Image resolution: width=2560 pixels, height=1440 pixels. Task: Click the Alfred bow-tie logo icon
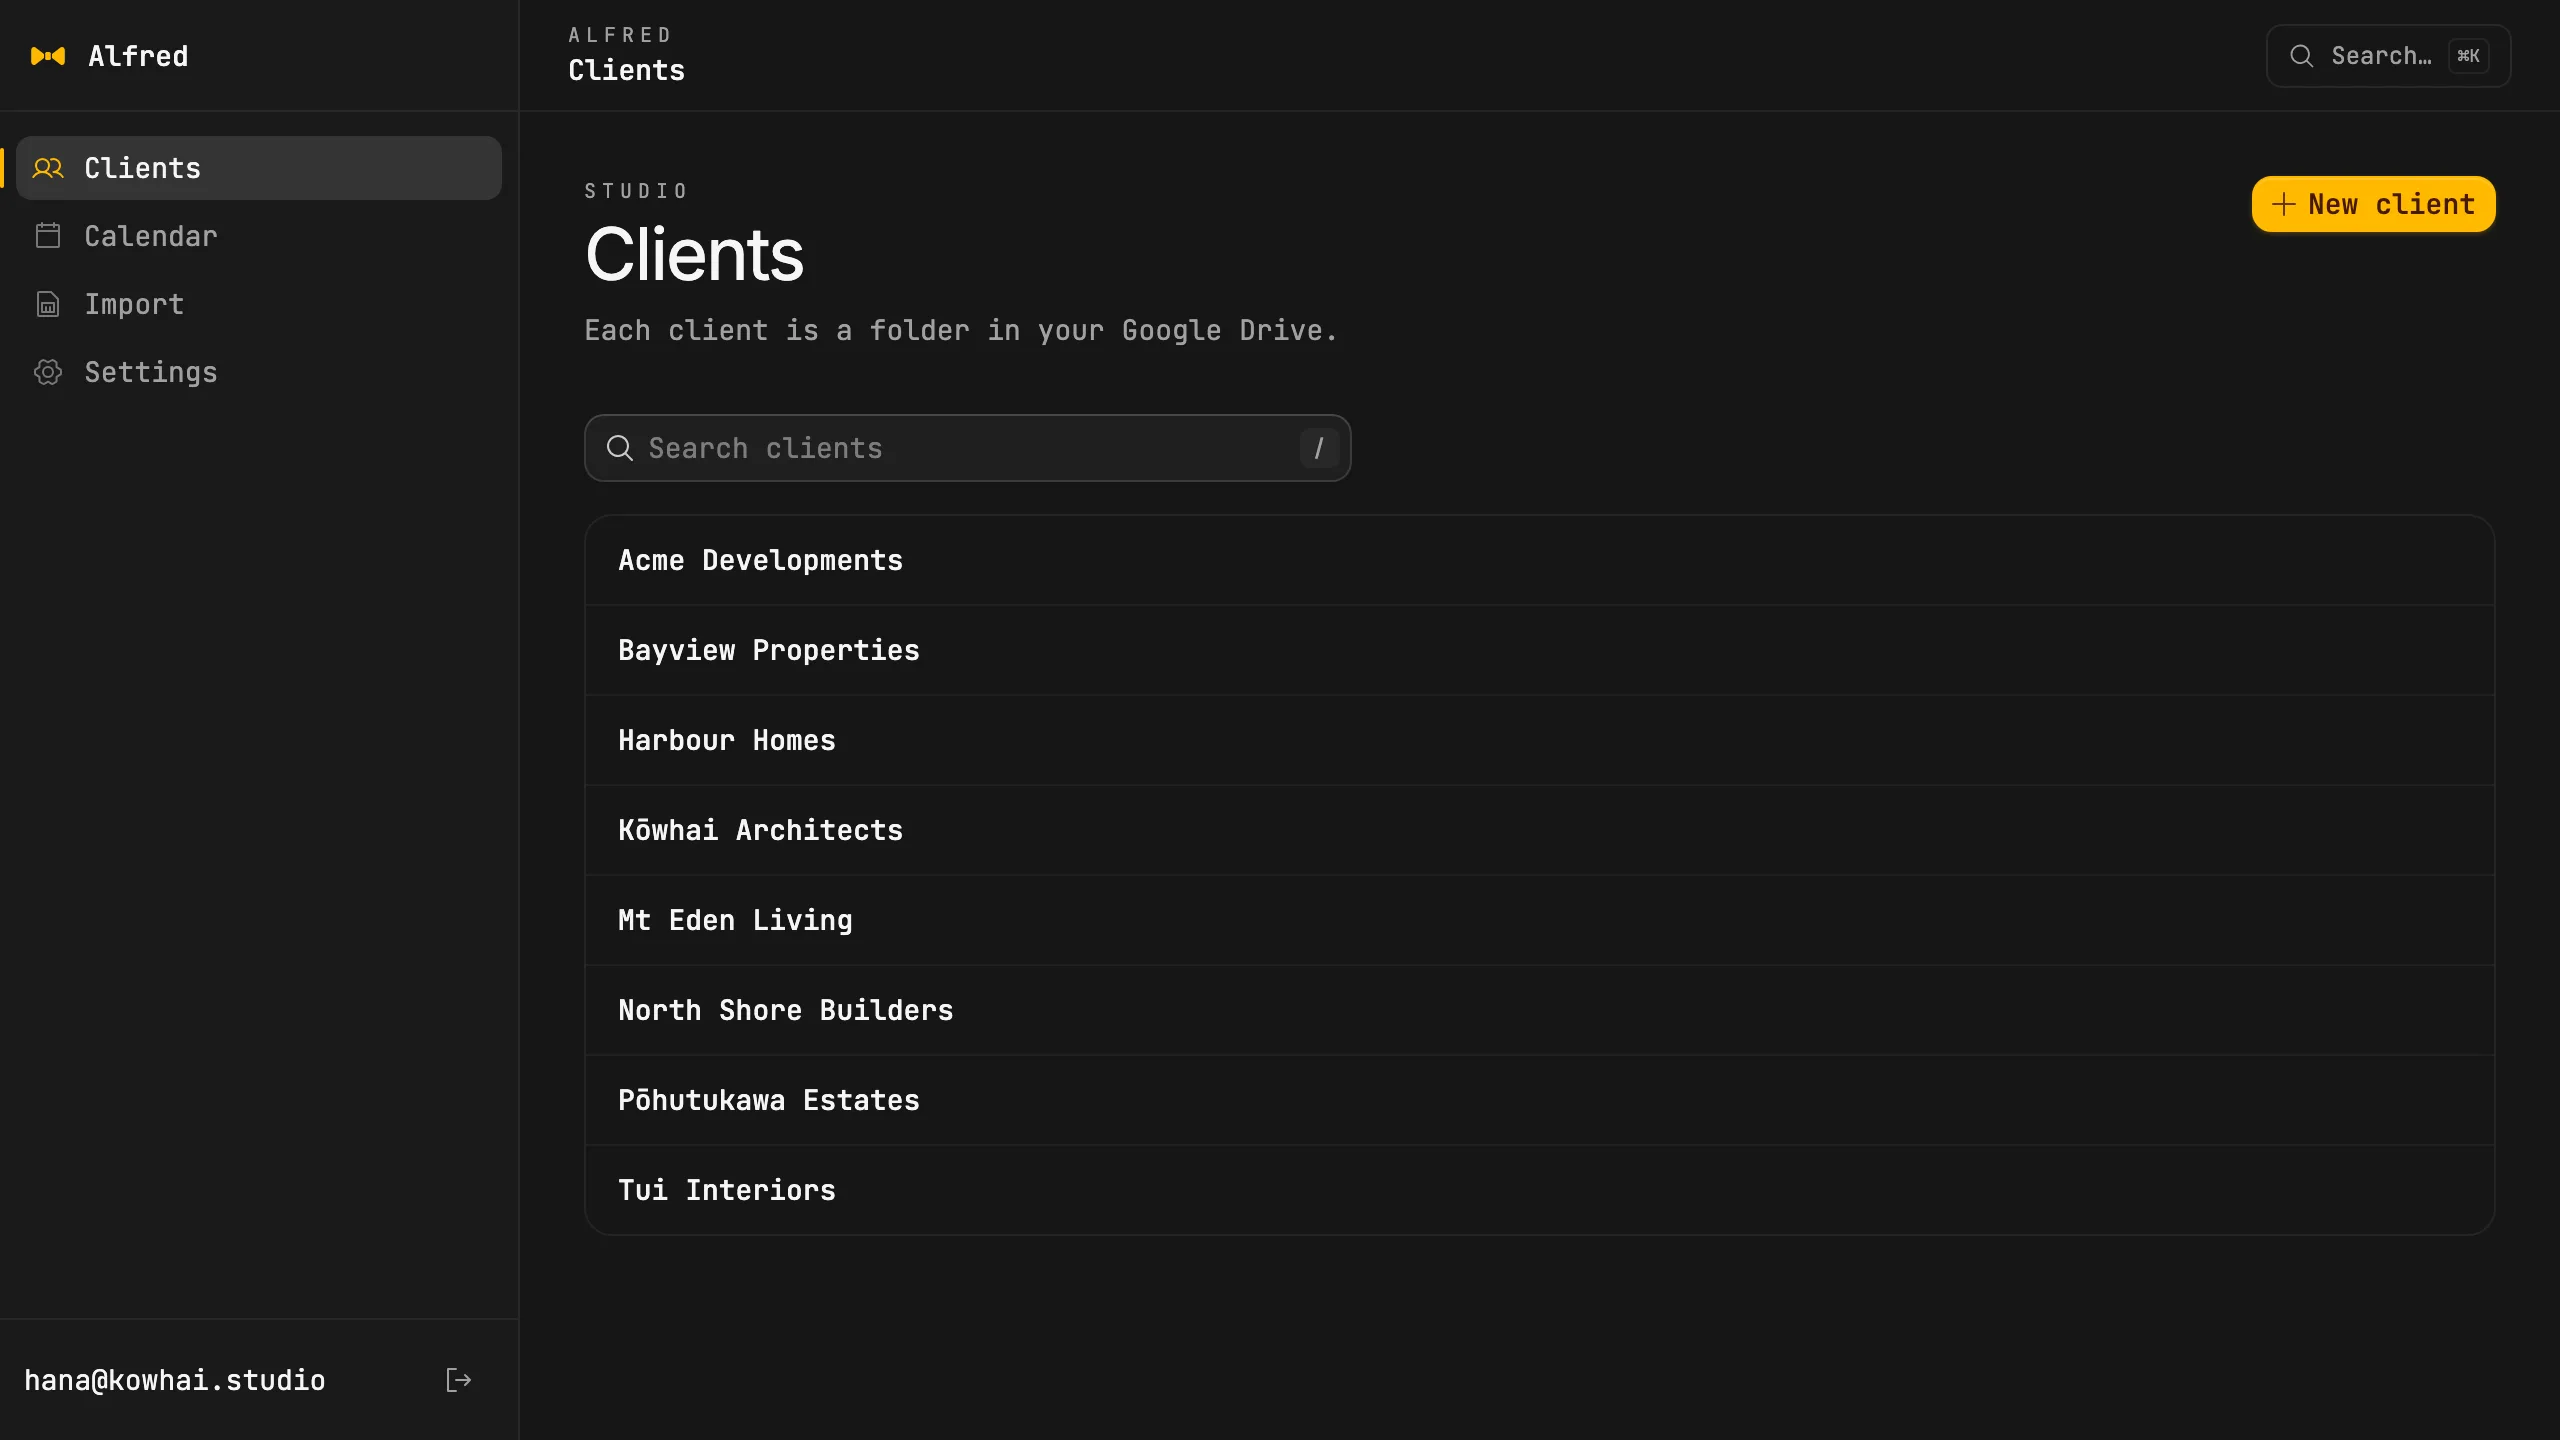pyautogui.click(x=48, y=56)
